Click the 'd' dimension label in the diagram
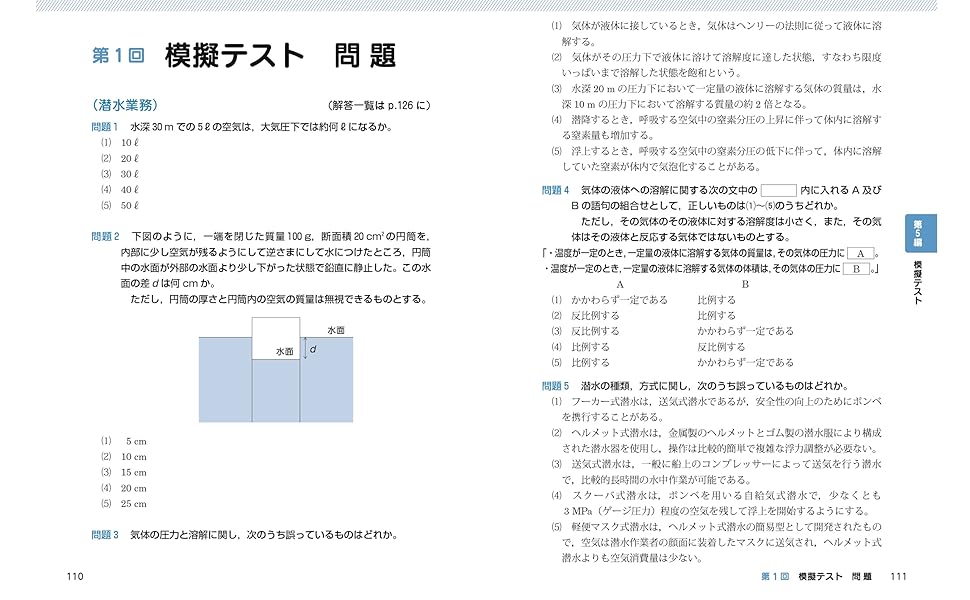Viewport: 970px width, 600px height. click(313, 349)
